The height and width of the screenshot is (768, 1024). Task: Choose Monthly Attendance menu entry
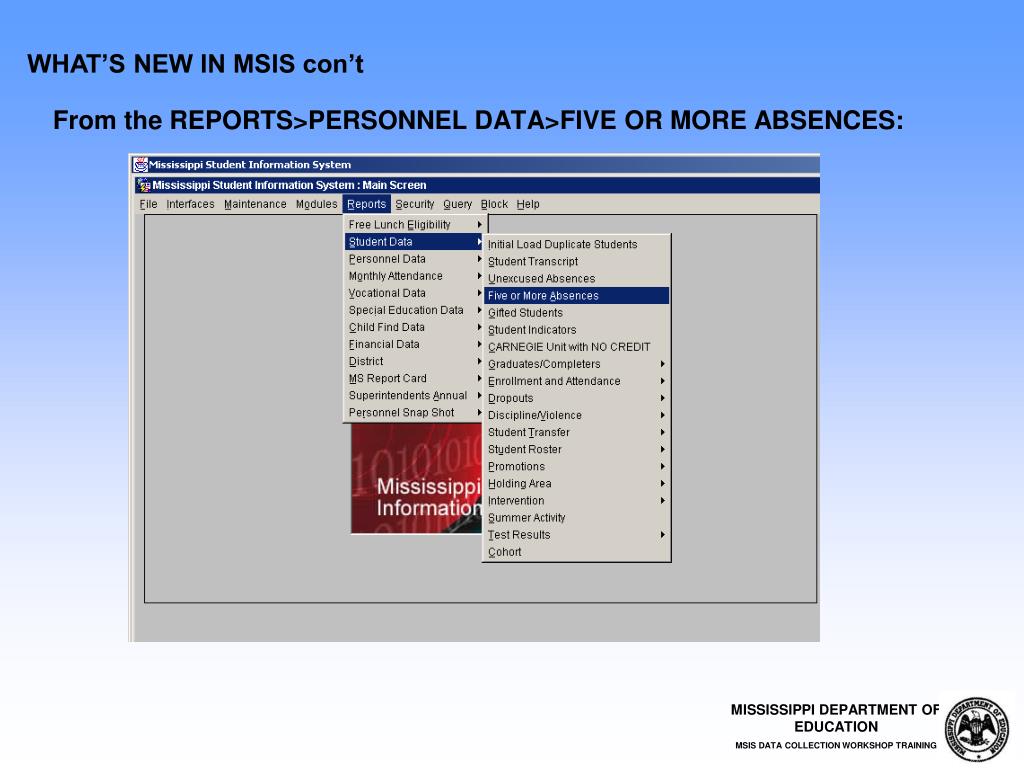click(x=414, y=276)
